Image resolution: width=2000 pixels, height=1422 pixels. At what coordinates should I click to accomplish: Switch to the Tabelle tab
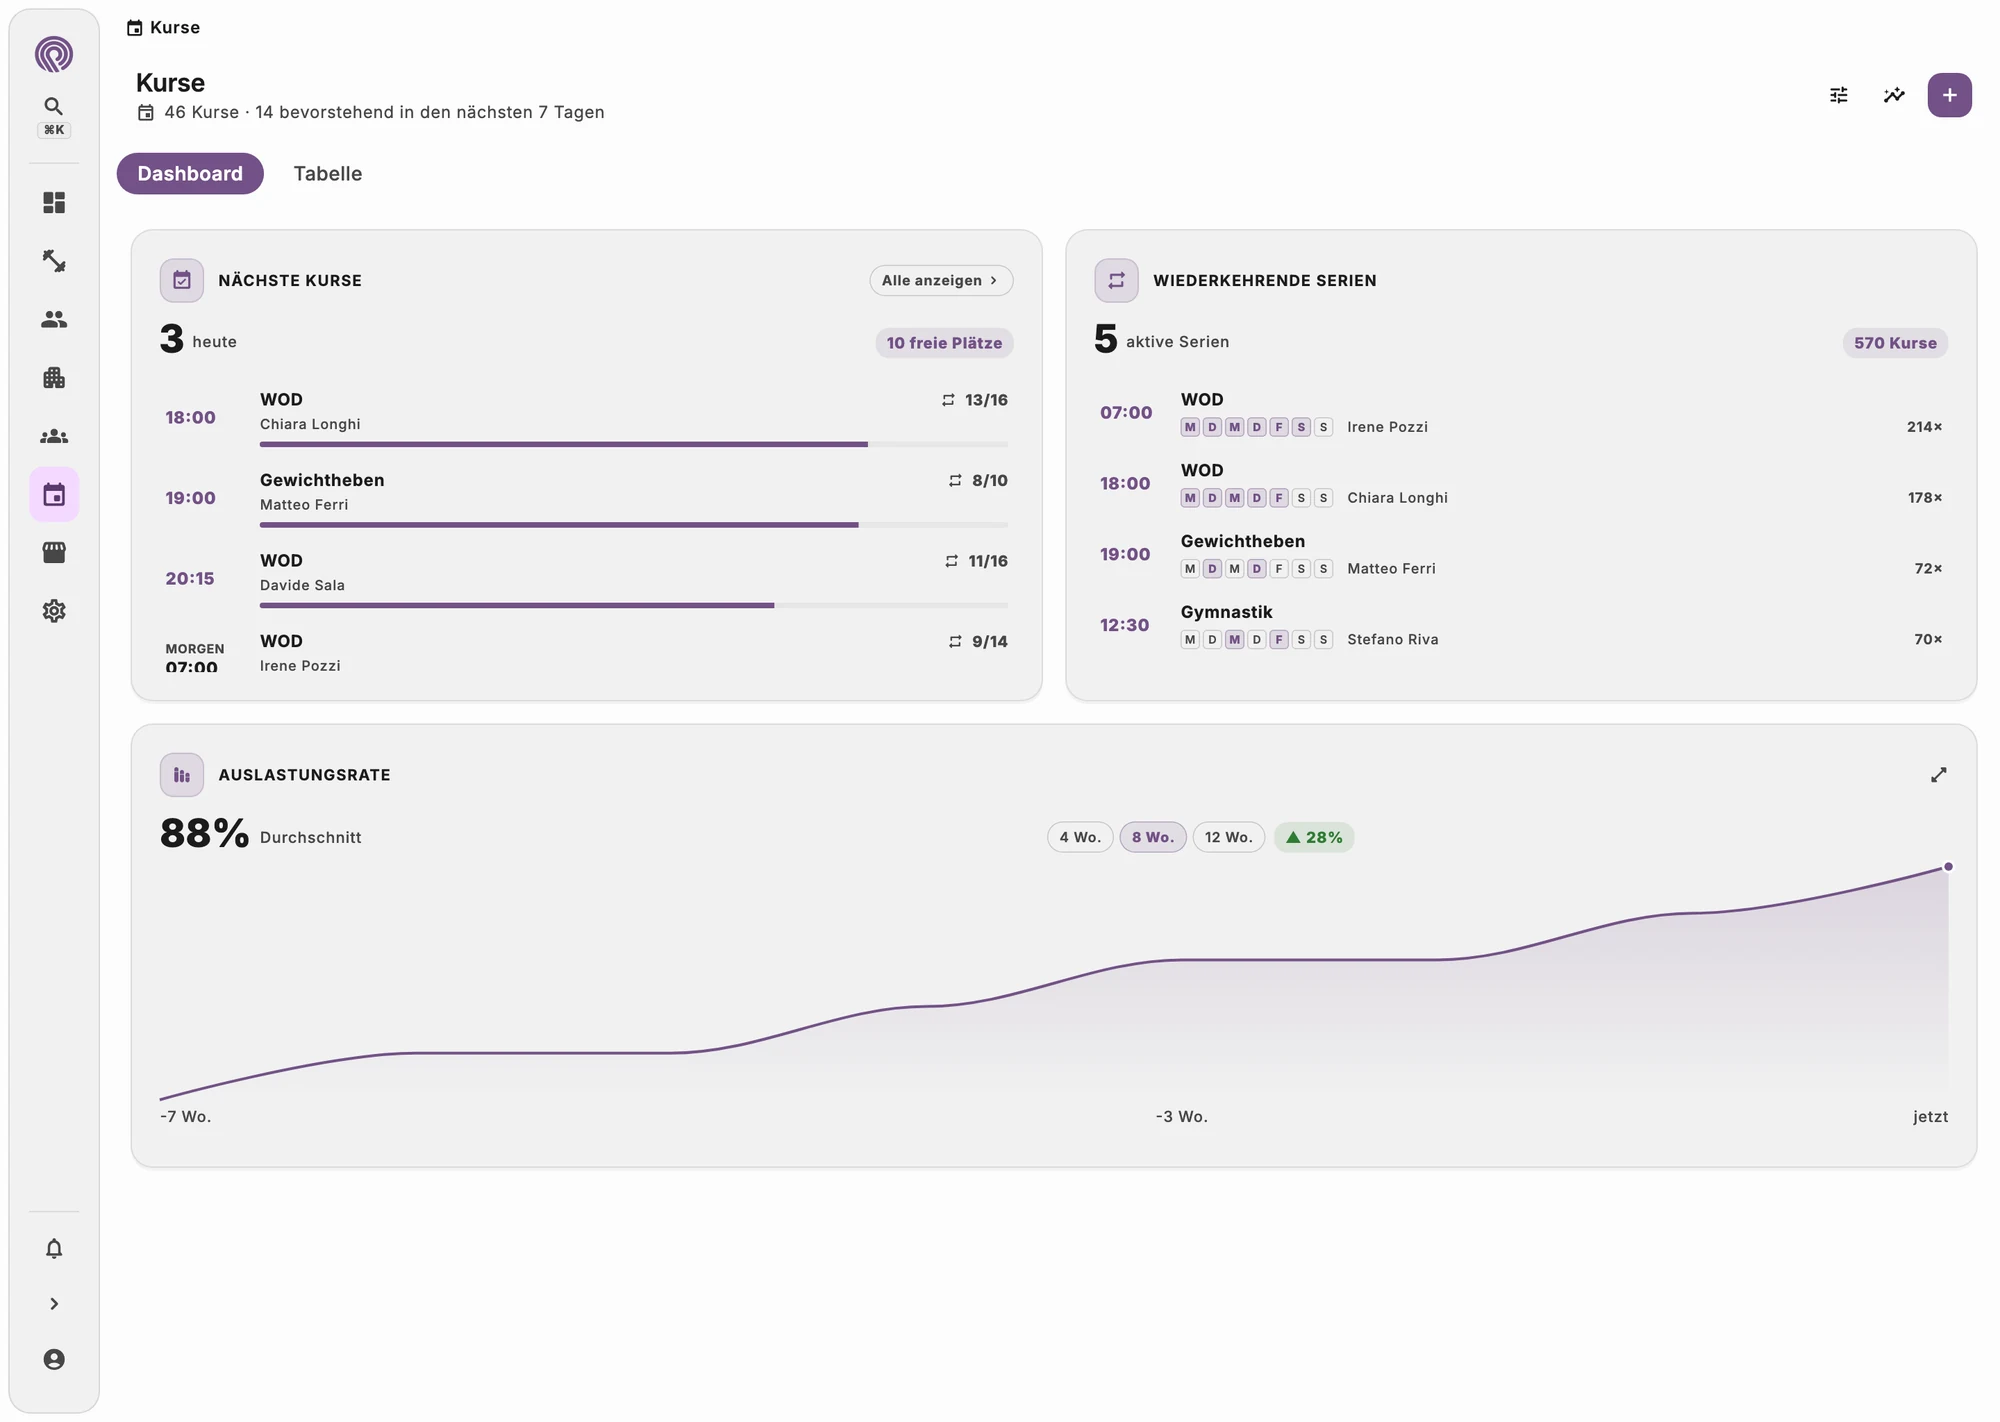328,173
